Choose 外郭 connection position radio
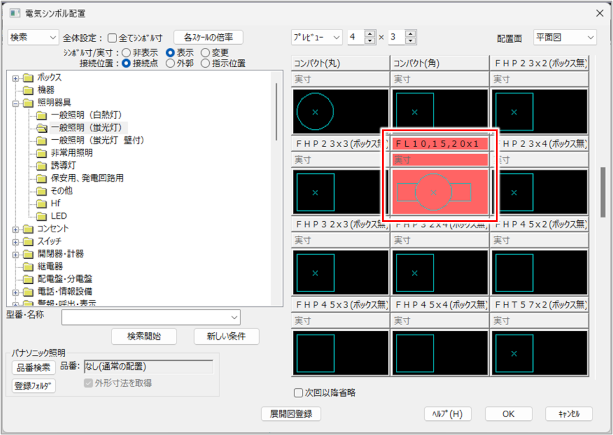The height and width of the screenshot is (435, 613). [x=172, y=63]
